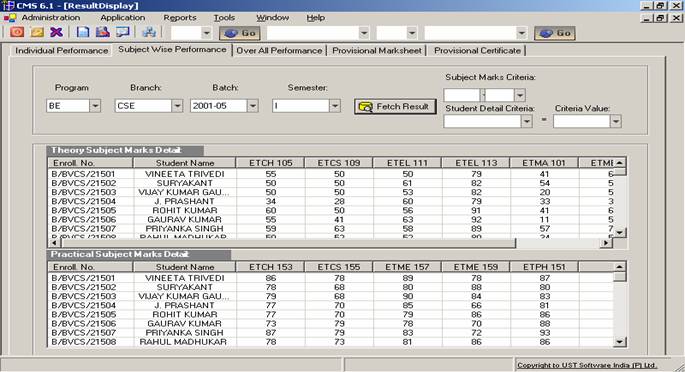
Task: Click the icon left of Administration menu
Action: [10, 18]
